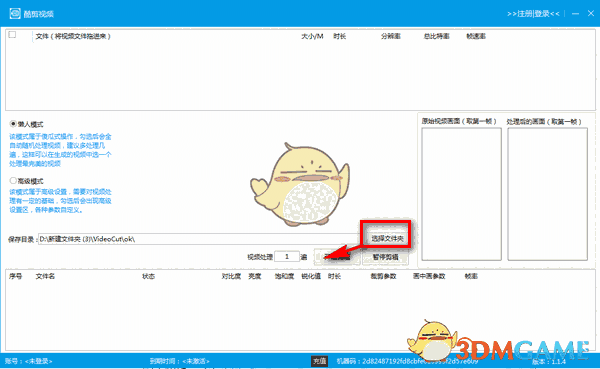The image size is (600, 369).
Task: Click the 亮度 column header
Action: (x=254, y=276)
